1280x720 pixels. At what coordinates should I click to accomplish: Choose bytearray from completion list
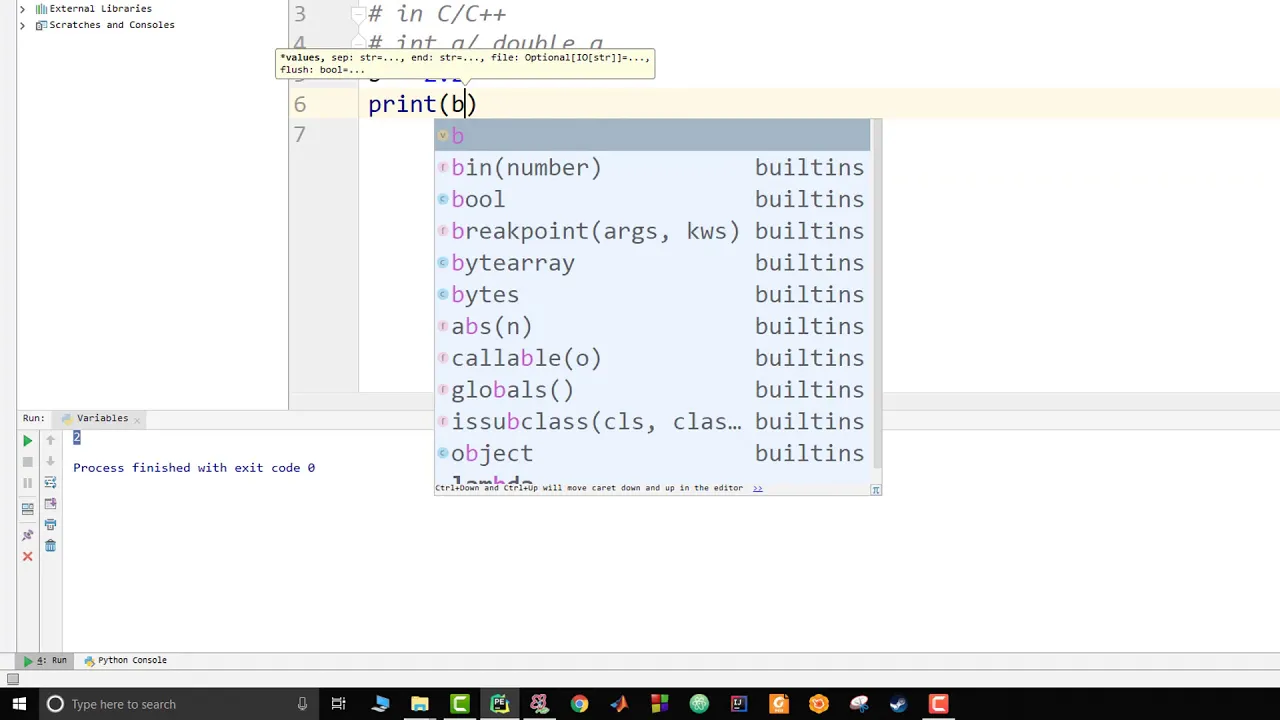point(652,263)
